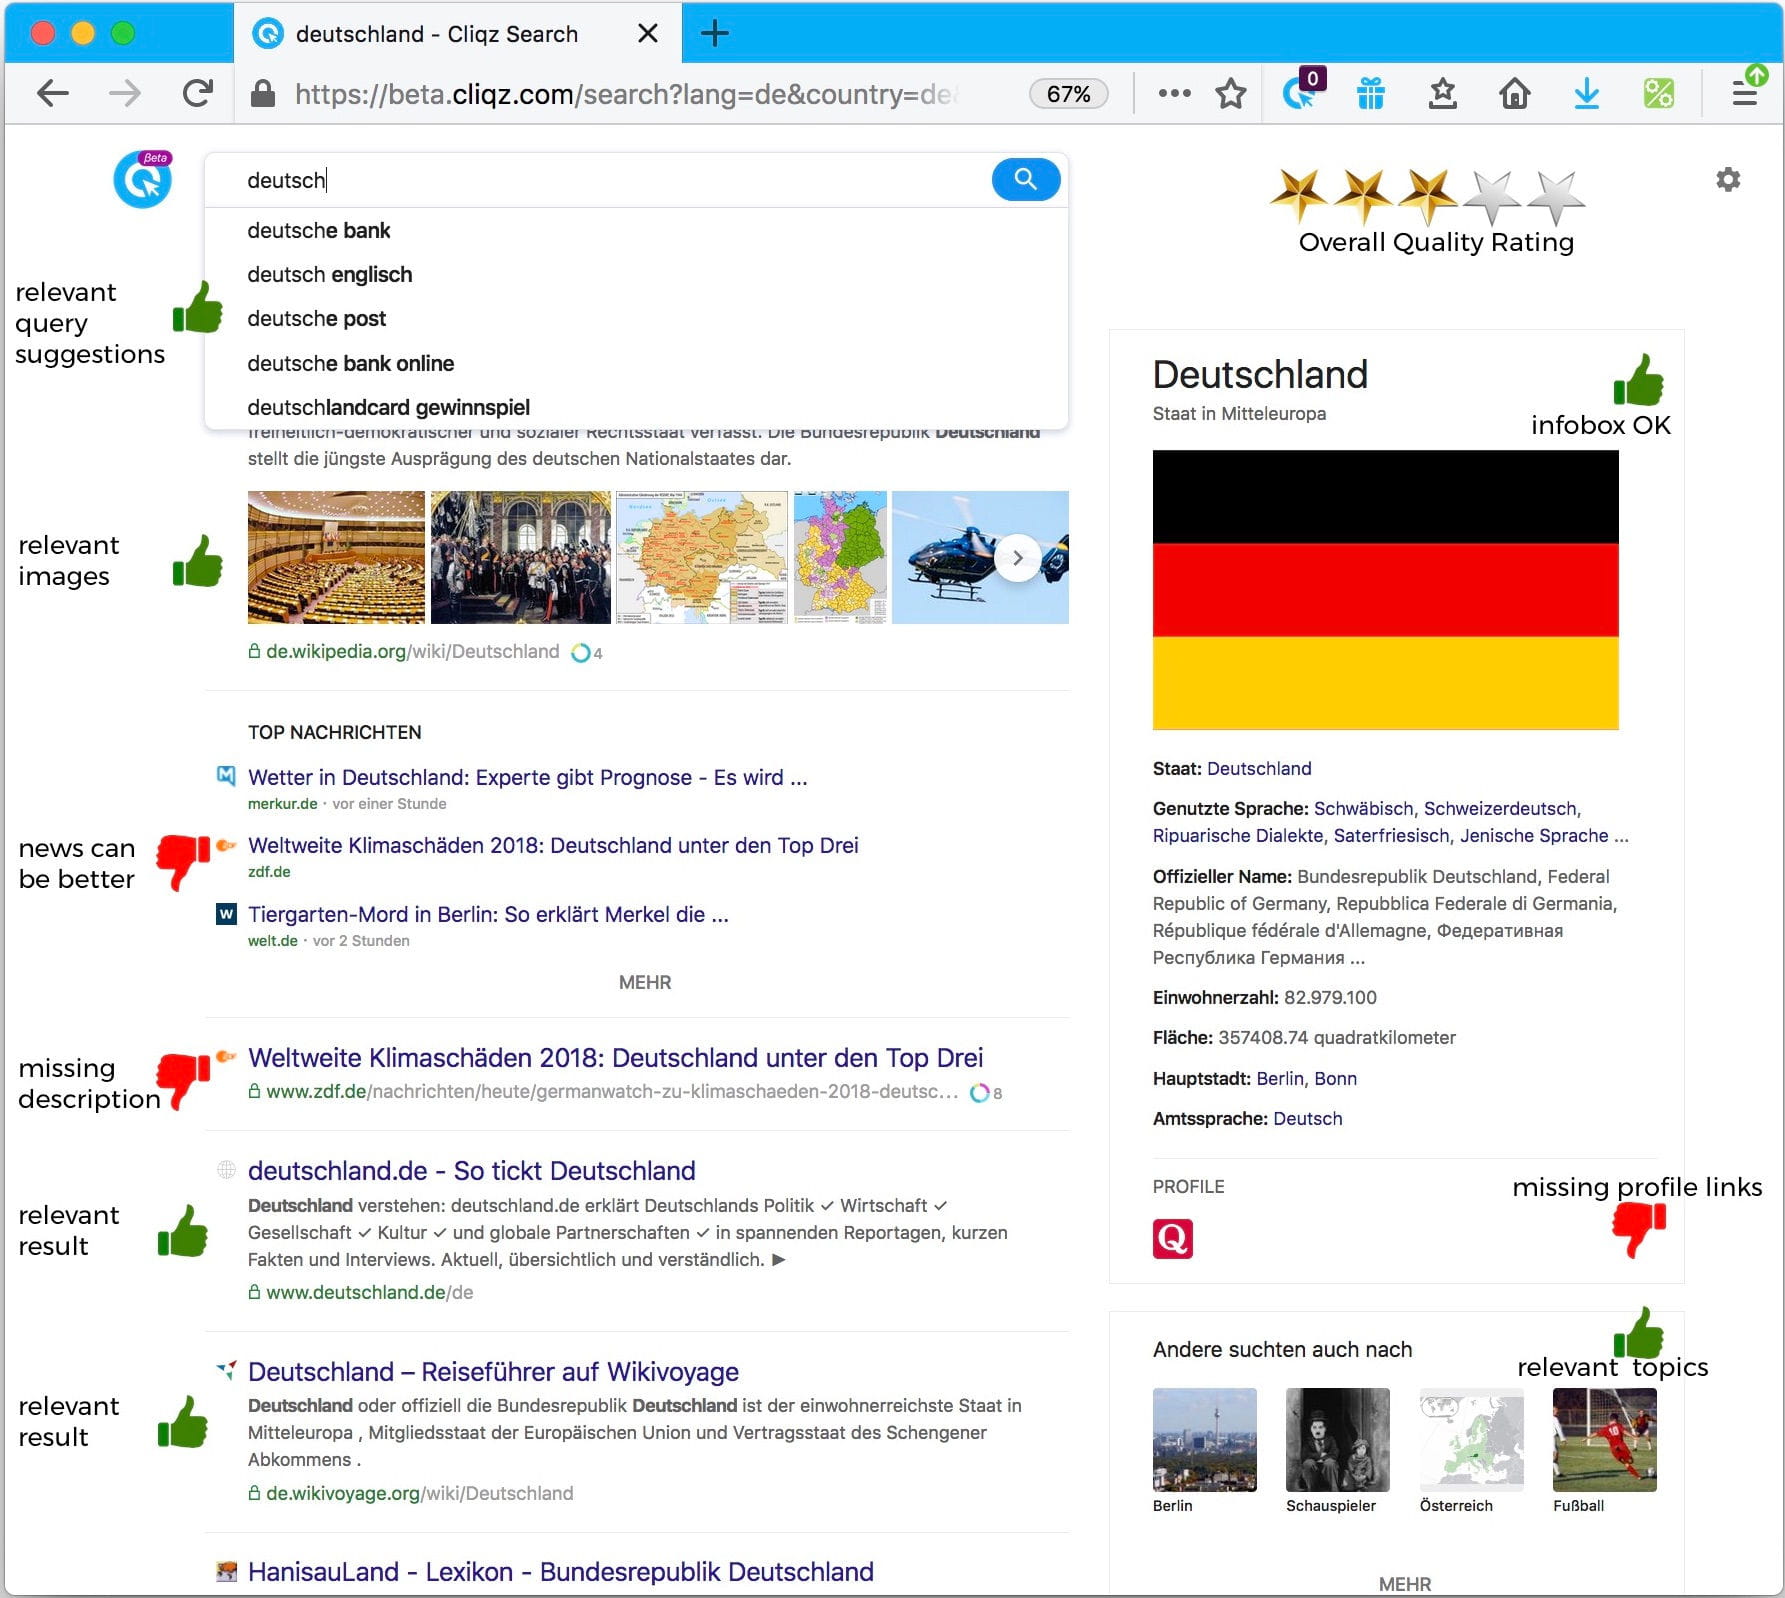Open the historical painting image thumbnail
This screenshot has height=1598, width=1785.
point(520,557)
